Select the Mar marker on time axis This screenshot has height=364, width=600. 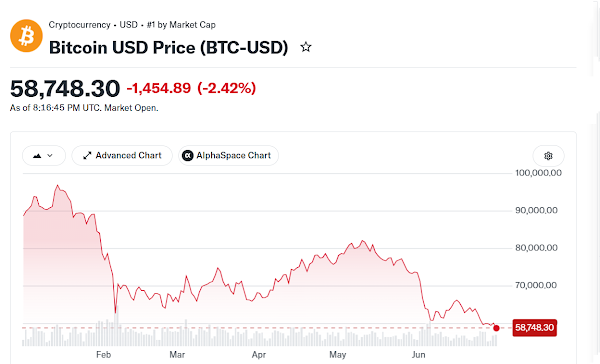(177, 355)
